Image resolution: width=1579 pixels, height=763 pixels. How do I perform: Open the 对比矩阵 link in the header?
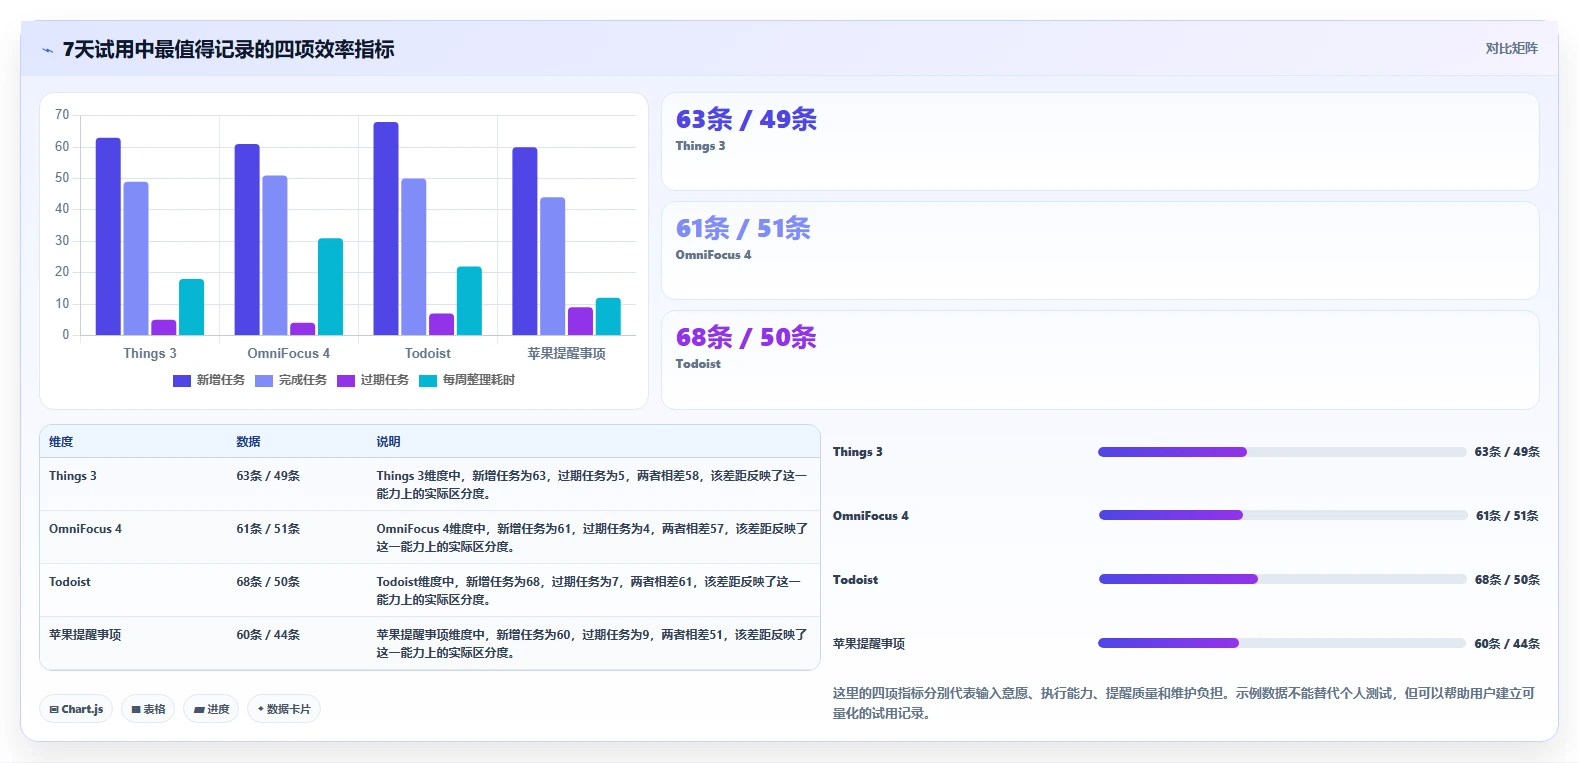click(x=1511, y=48)
